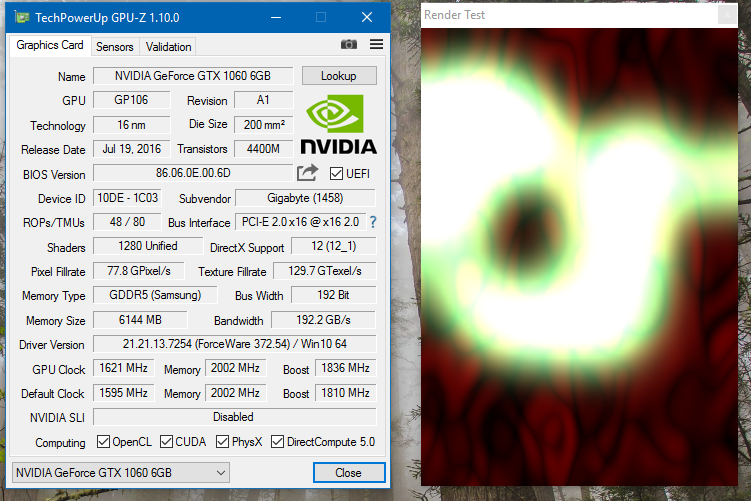Click the NVIDIA logo image
751x501 pixels.
339,125
